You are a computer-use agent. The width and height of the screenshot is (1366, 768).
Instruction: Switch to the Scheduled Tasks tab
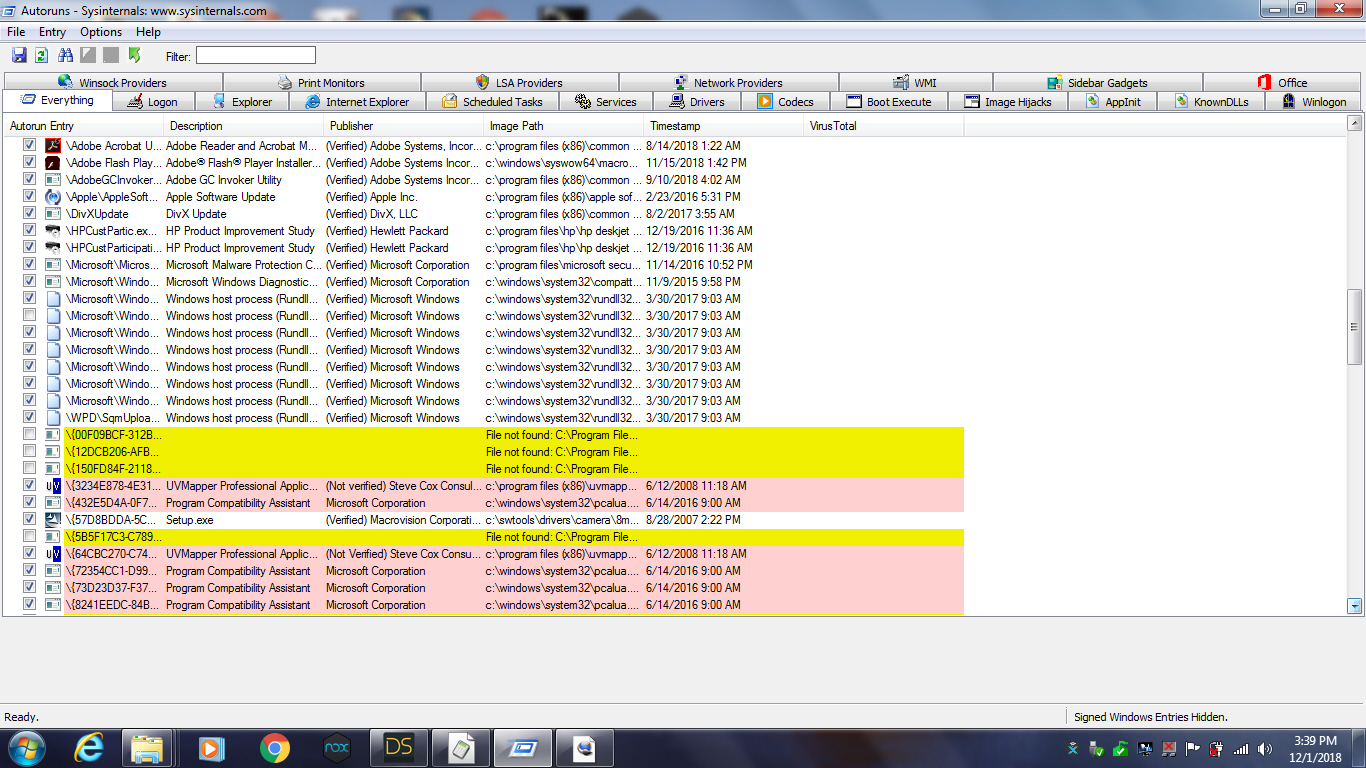(492, 102)
